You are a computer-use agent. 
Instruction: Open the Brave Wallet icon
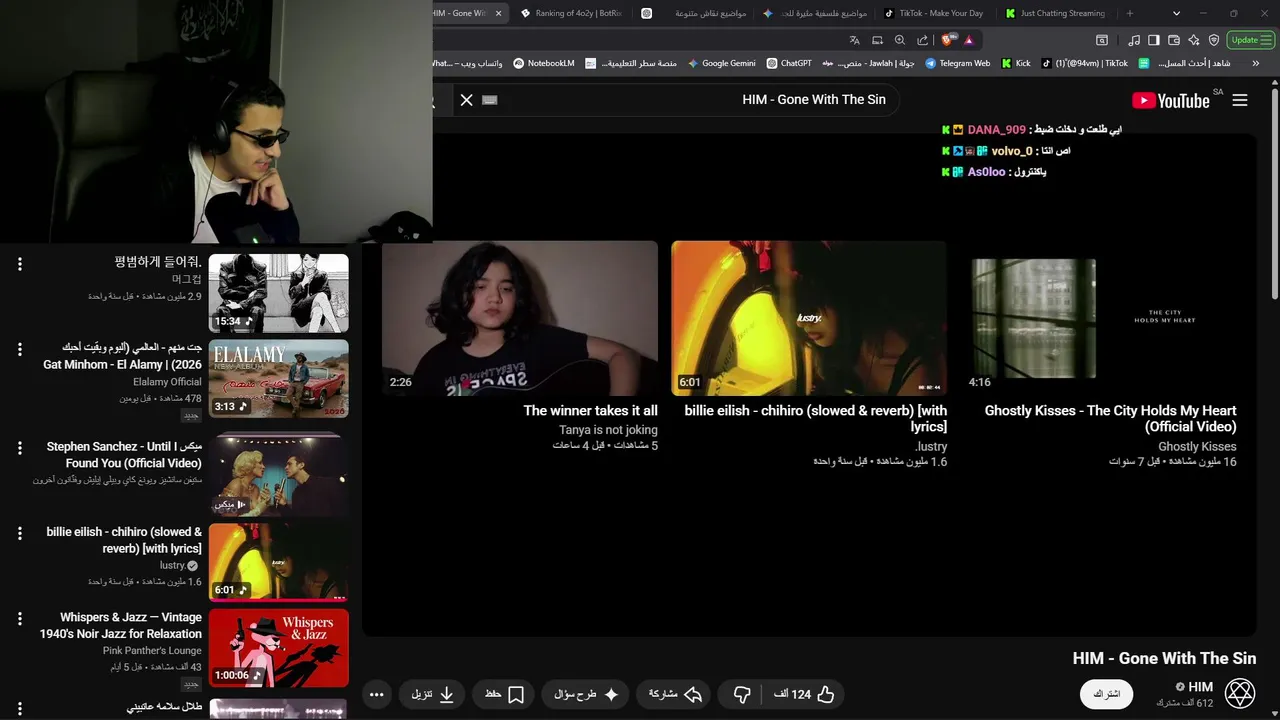[x=1173, y=40]
